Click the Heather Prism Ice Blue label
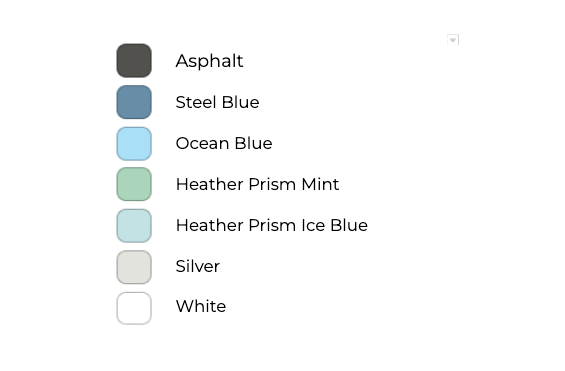 pos(272,225)
